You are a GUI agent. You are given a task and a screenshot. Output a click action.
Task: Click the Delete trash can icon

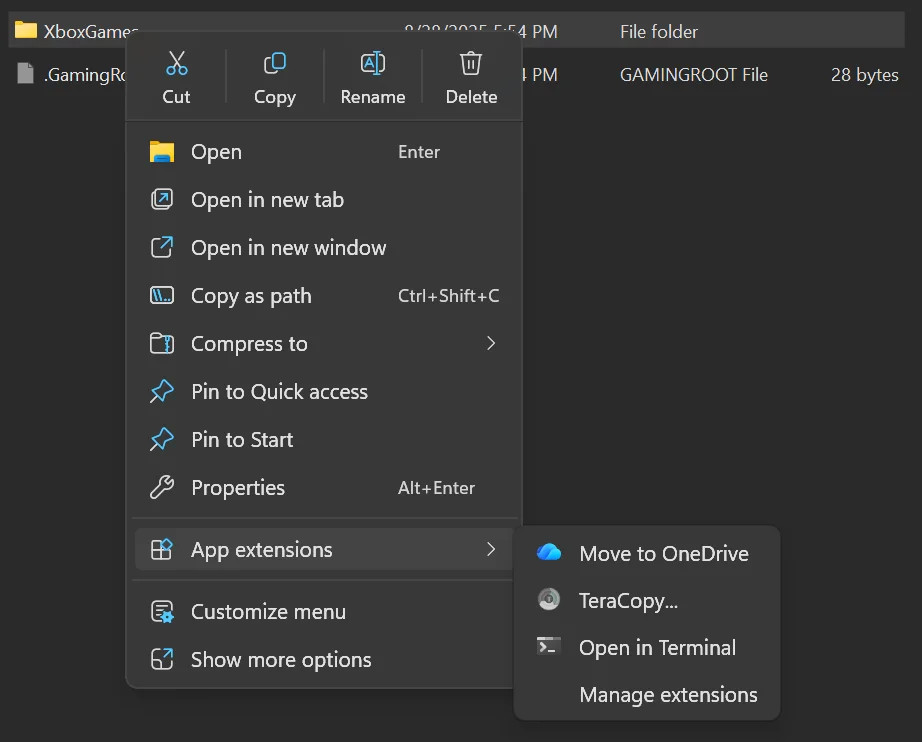[x=470, y=63]
